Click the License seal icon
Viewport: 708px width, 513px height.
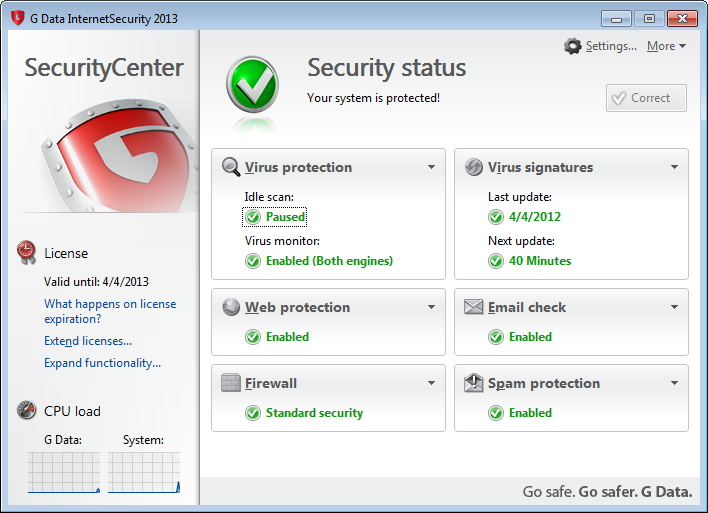(x=27, y=253)
